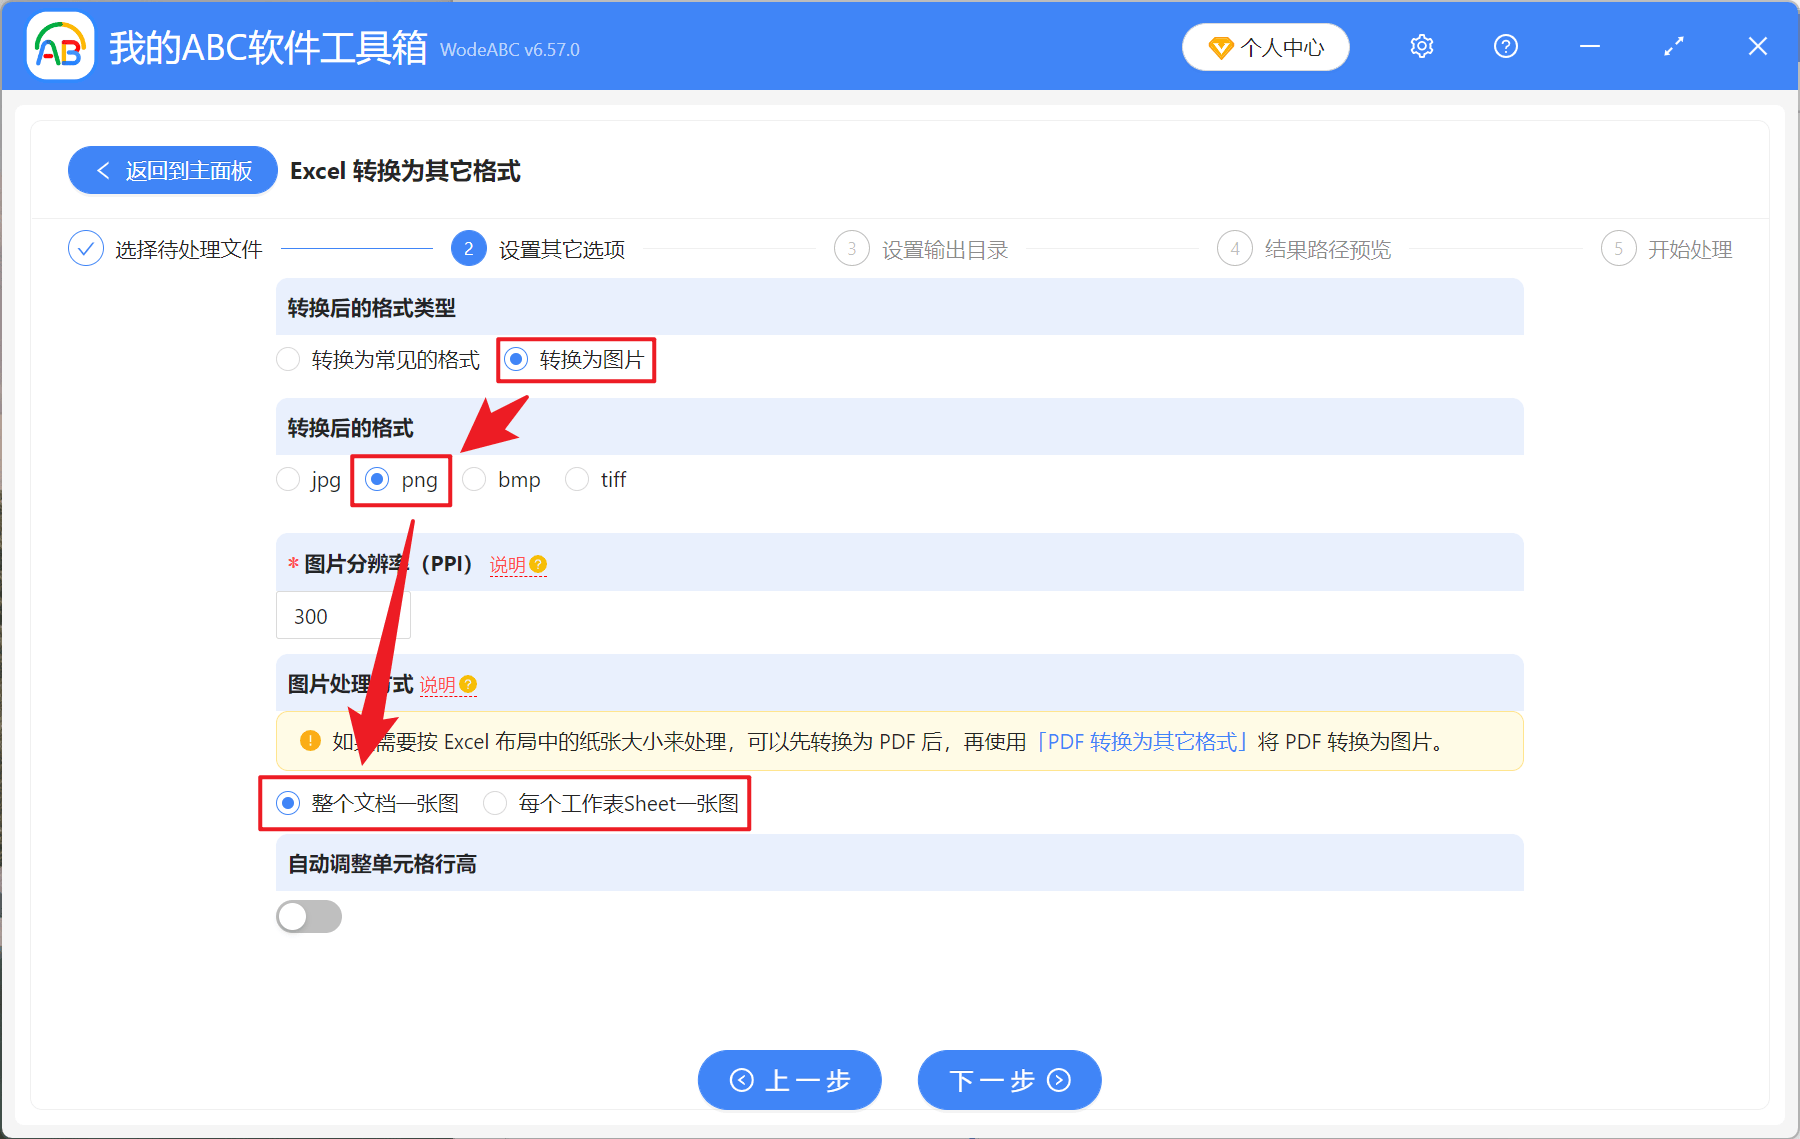Screen dimensions: 1800x1139
Task: Click the WodeABC v6.57.0 version text
Action: (510, 50)
